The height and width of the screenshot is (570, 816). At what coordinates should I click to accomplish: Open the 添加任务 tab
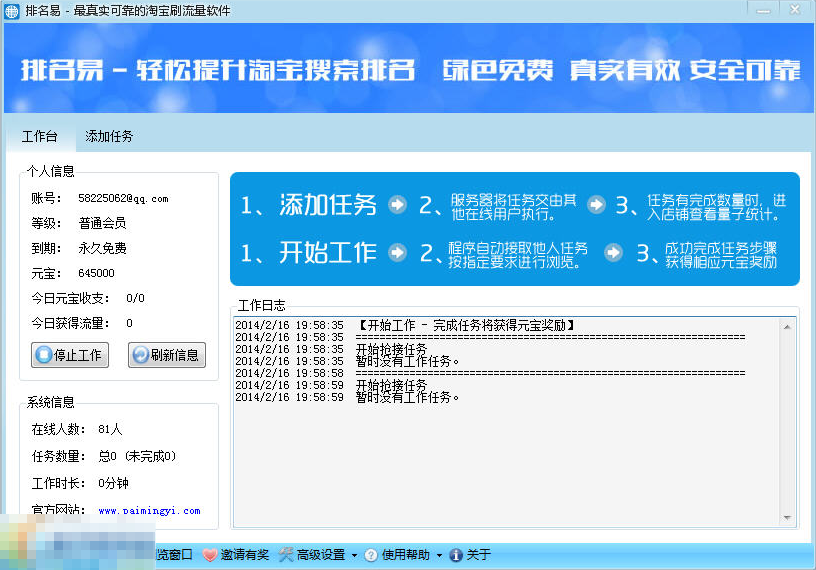click(x=109, y=136)
